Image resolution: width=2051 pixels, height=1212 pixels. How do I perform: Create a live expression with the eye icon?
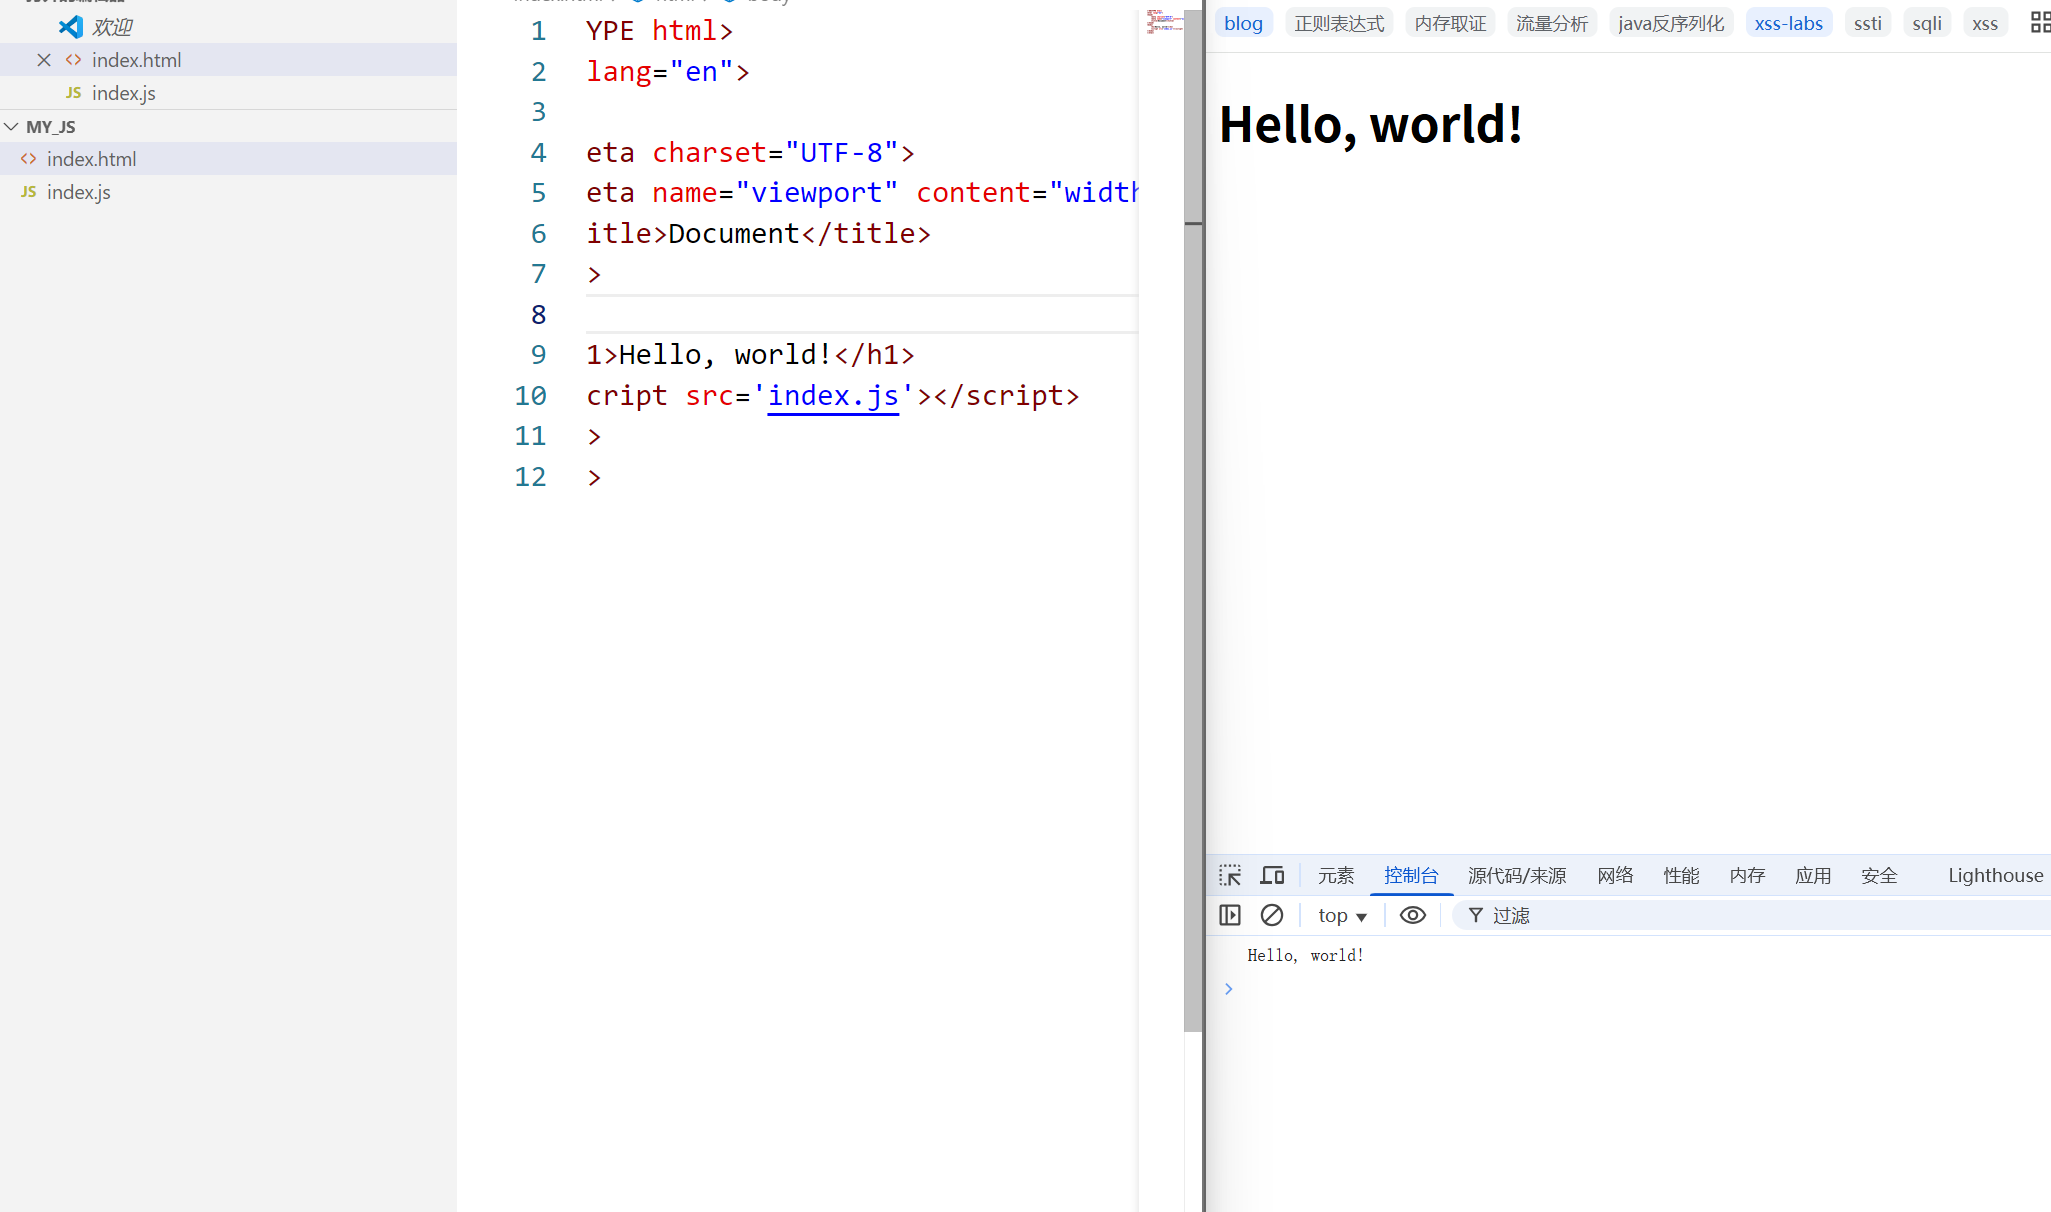(1413, 915)
